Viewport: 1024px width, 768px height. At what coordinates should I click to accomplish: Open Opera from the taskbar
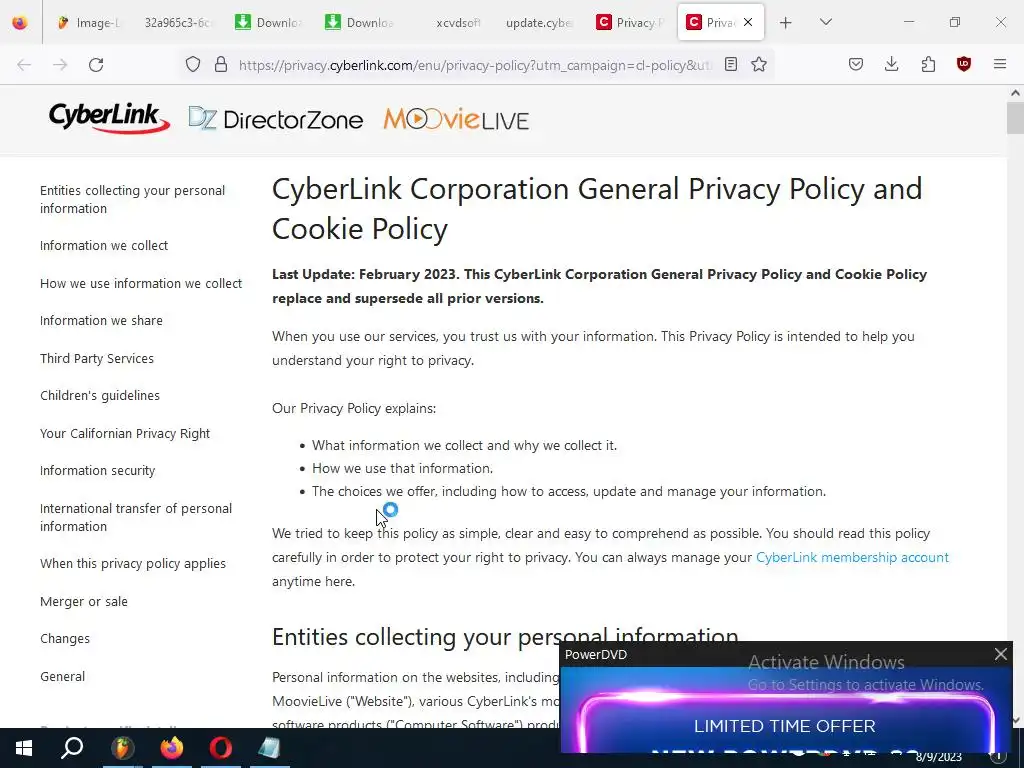[221, 748]
